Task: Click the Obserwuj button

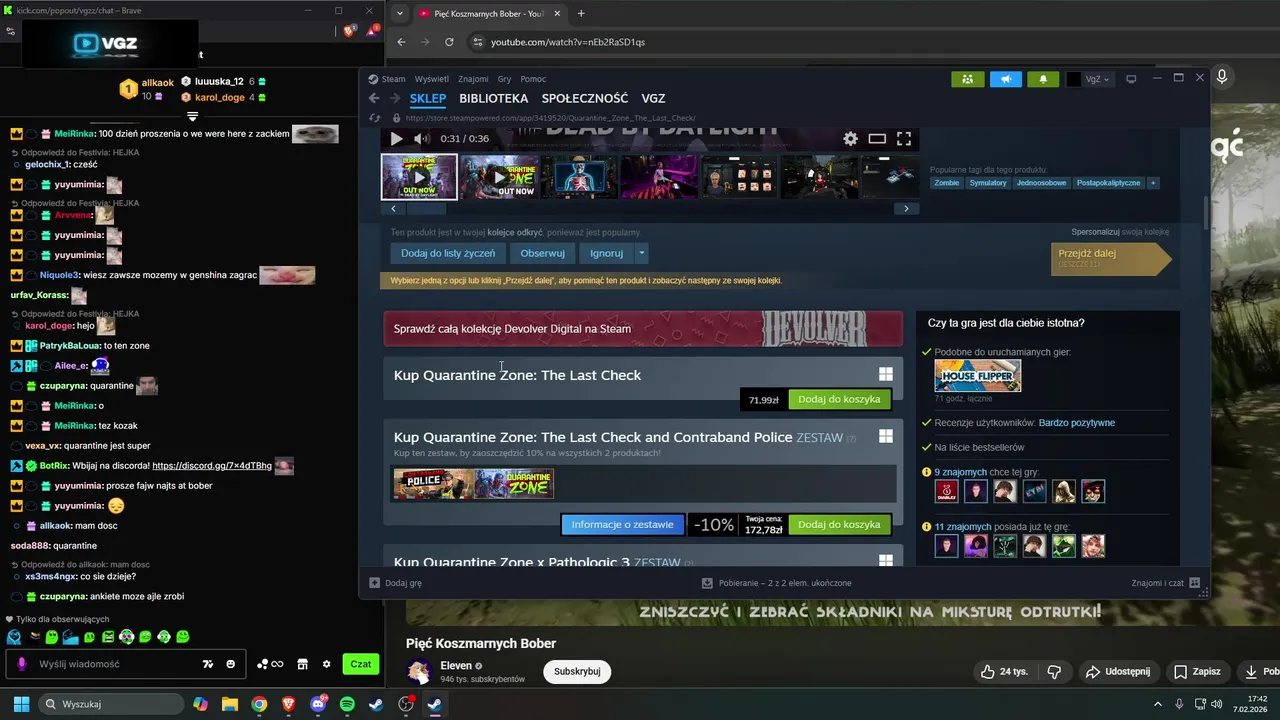Action: (543, 253)
